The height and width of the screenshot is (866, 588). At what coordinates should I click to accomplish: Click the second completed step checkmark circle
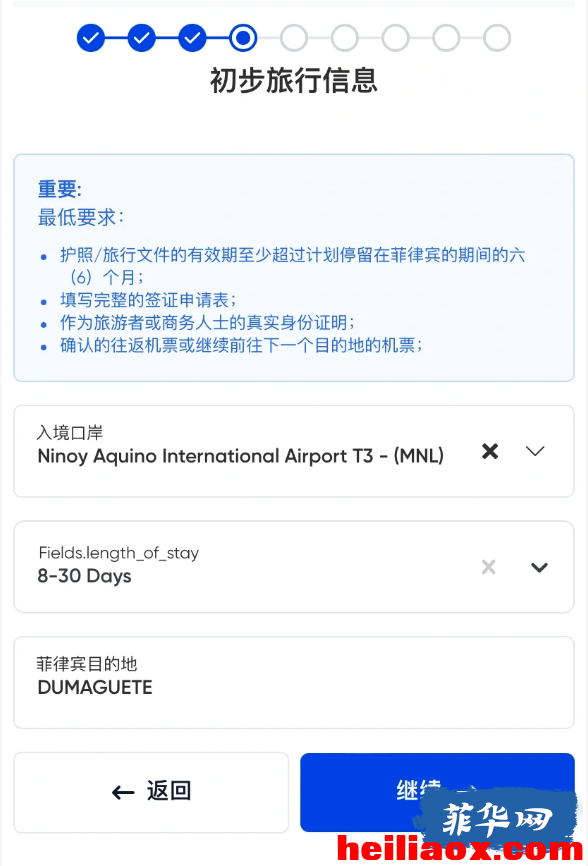pyautogui.click(x=141, y=38)
